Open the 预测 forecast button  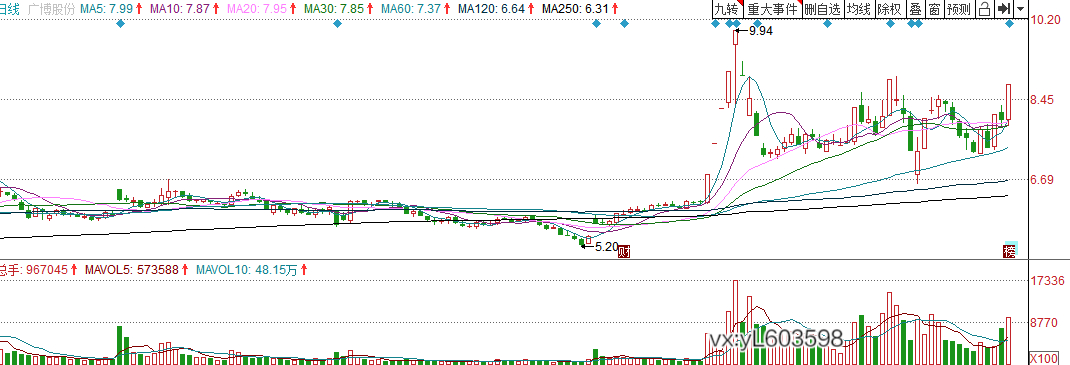click(959, 9)
